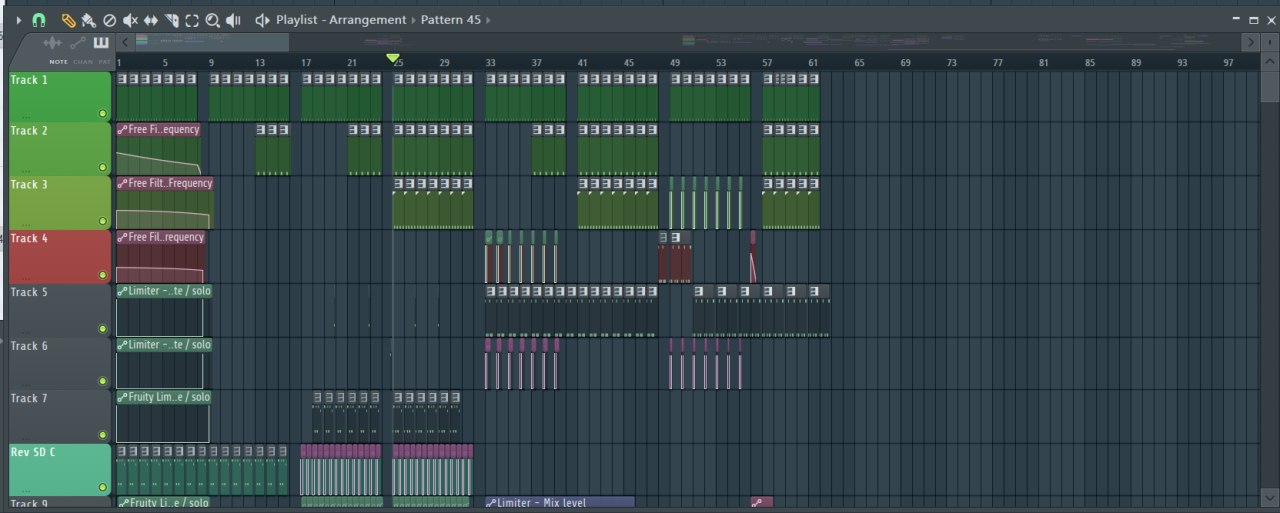Jump to bar 65 on timeline ruler
1280x513 pixels.
859,63
